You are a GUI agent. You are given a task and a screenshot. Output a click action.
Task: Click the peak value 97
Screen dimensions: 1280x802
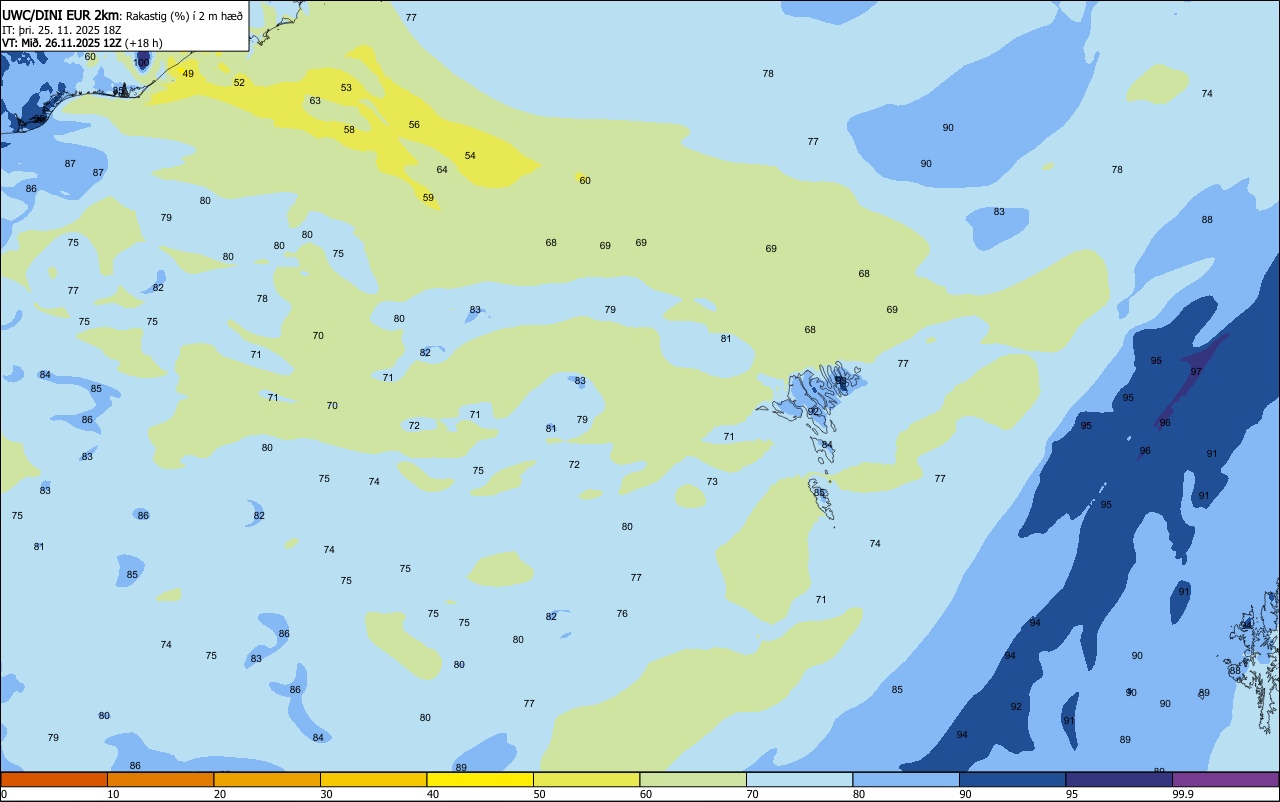(1196, 372)
